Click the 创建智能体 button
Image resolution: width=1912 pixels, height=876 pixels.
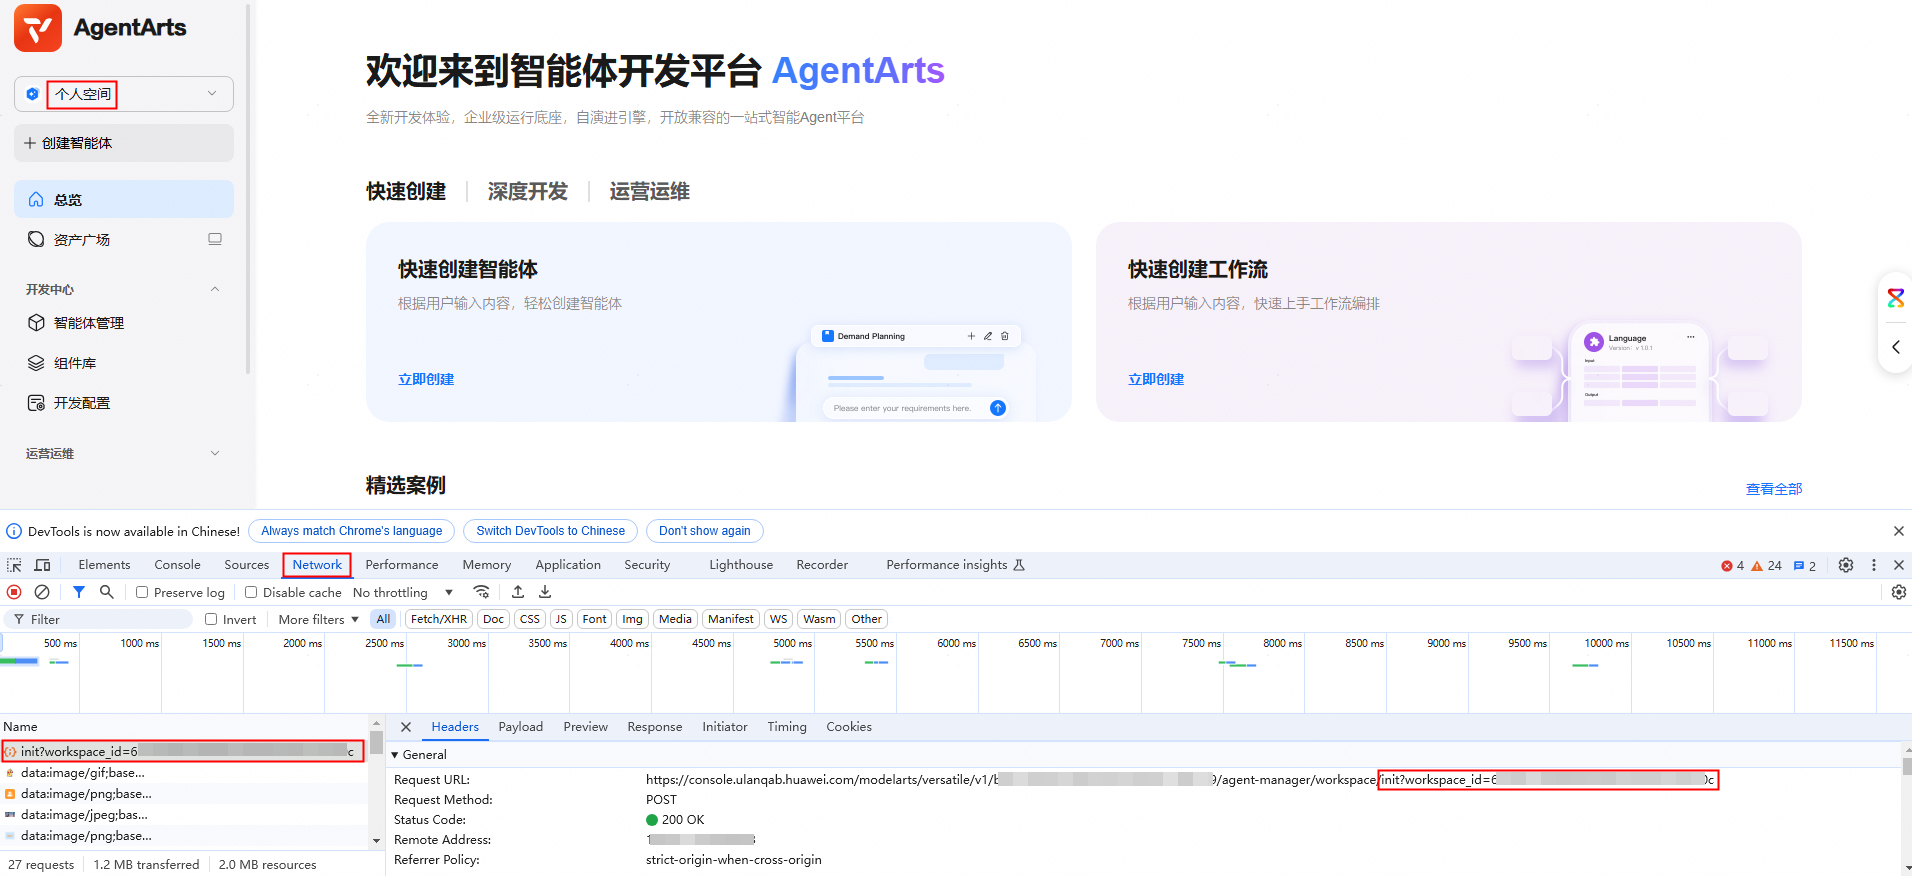pos(124,143)
